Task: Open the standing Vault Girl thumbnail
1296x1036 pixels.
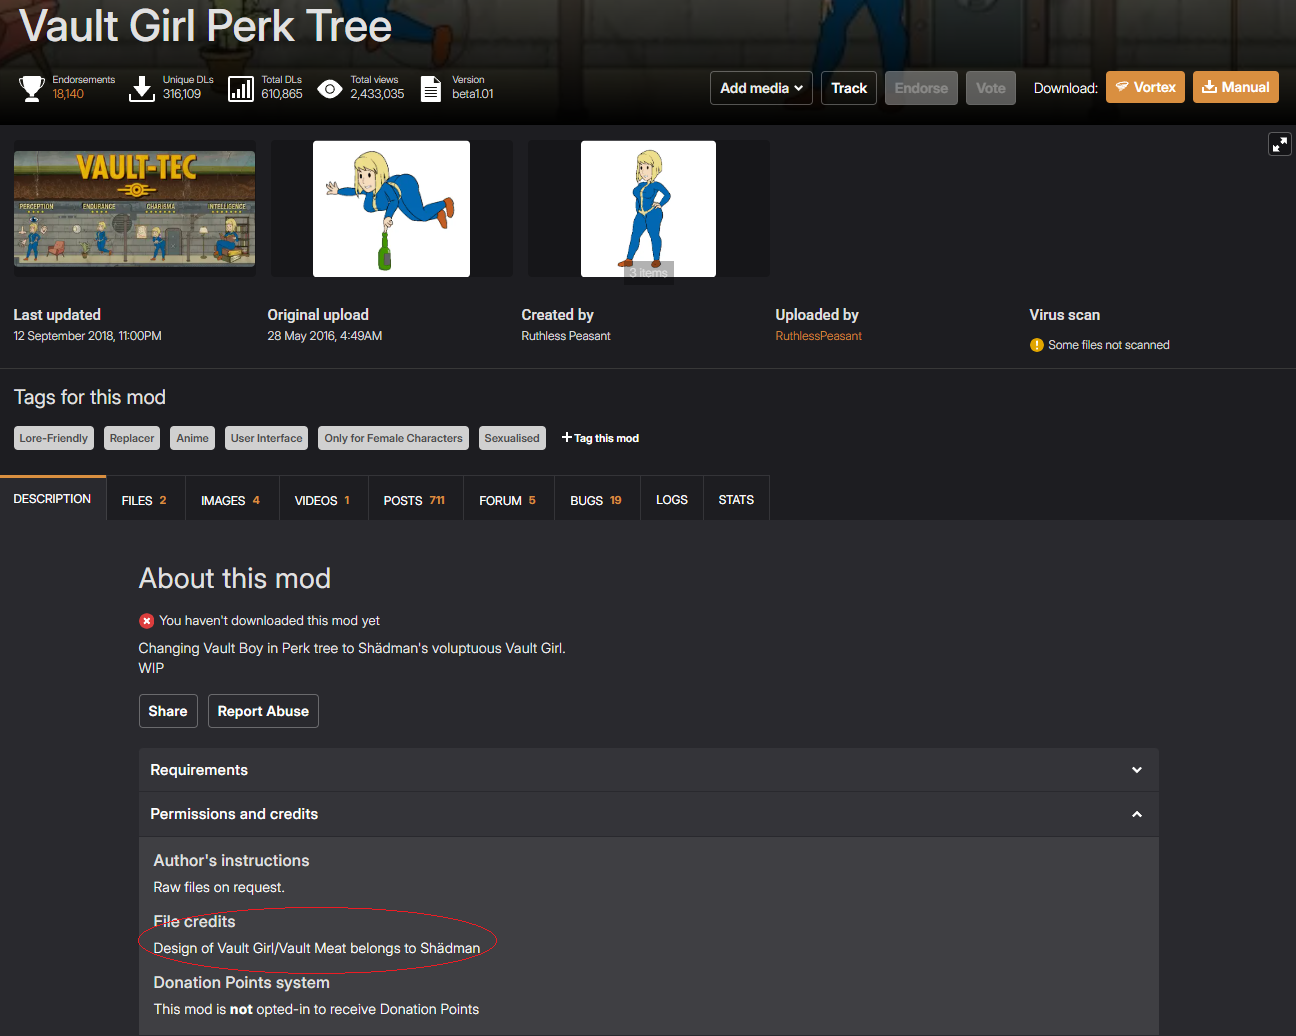Action: tap(648, 209)
